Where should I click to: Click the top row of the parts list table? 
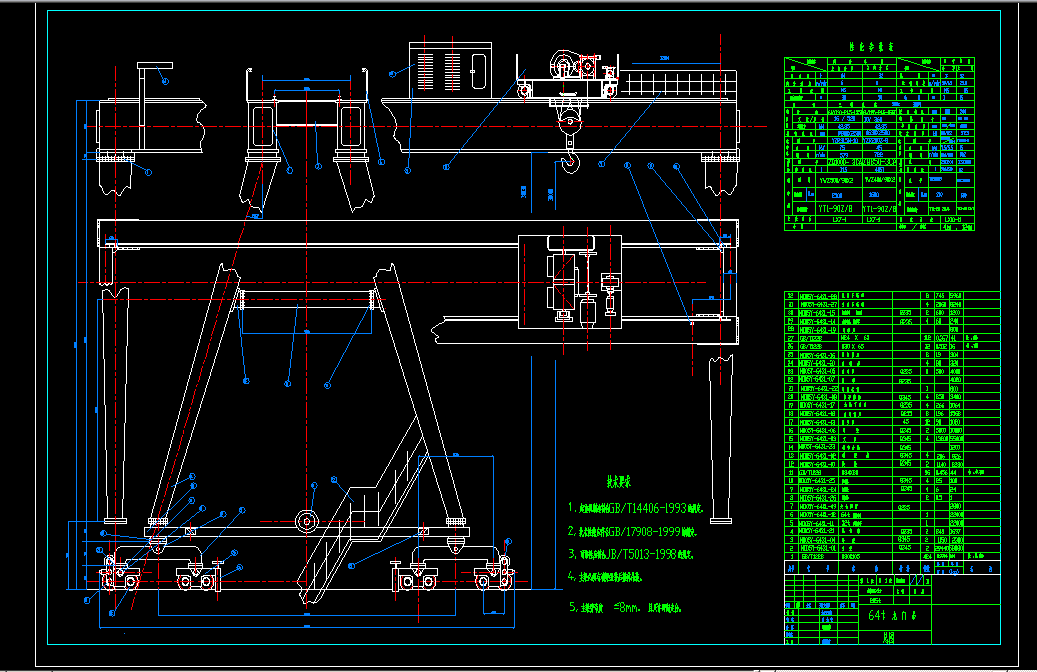[x=880, y=294]
